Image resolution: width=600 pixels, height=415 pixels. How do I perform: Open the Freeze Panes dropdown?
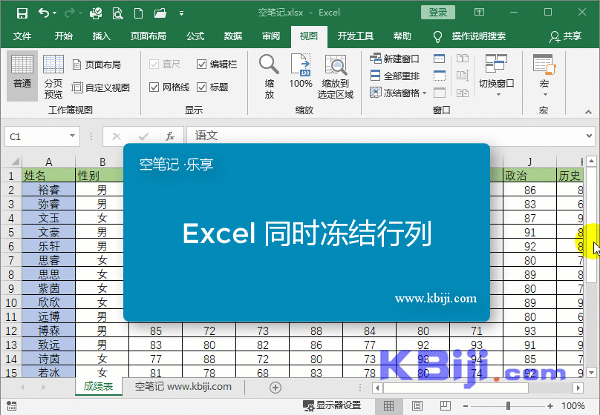[398, 93]
